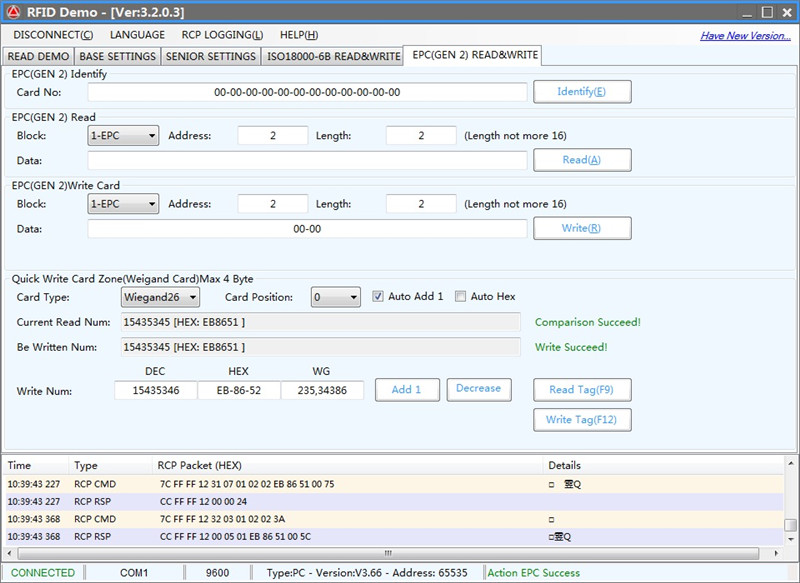Click the 9600 baud rate status entry
Viewport: 800px width, 583px height.
pos(217,573)
